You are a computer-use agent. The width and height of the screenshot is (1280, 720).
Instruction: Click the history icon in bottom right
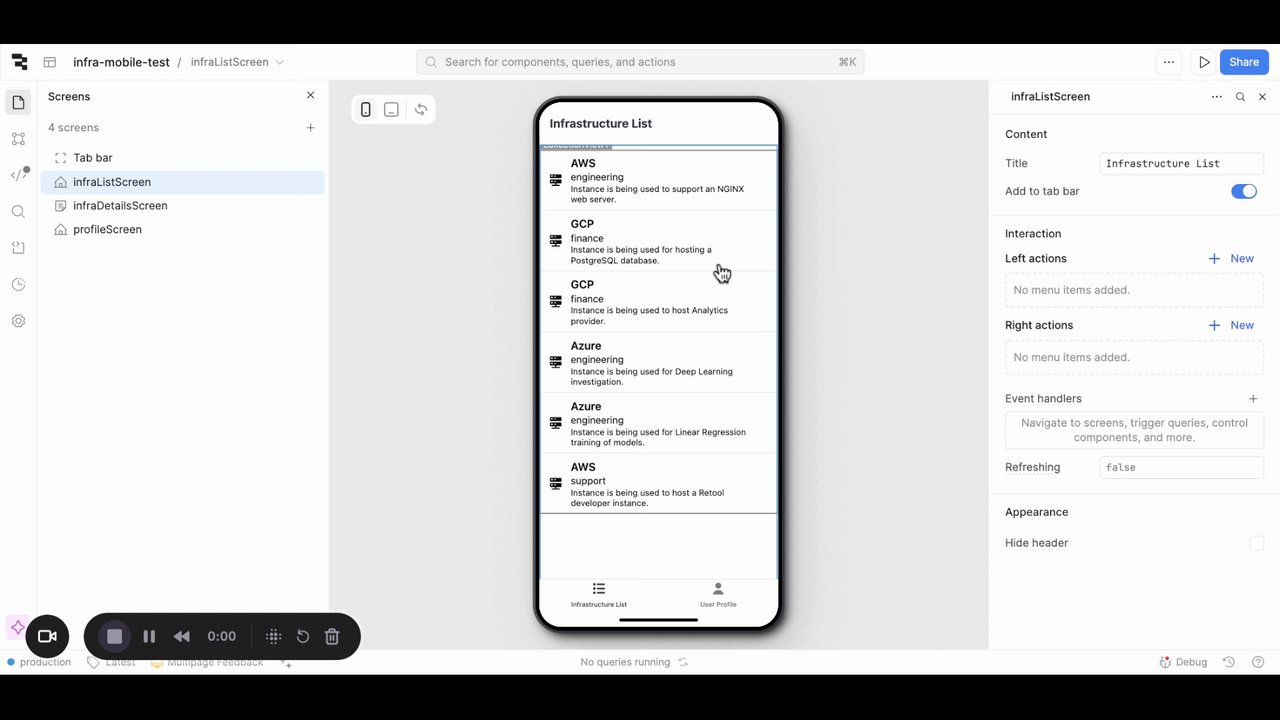(1230, 662)
